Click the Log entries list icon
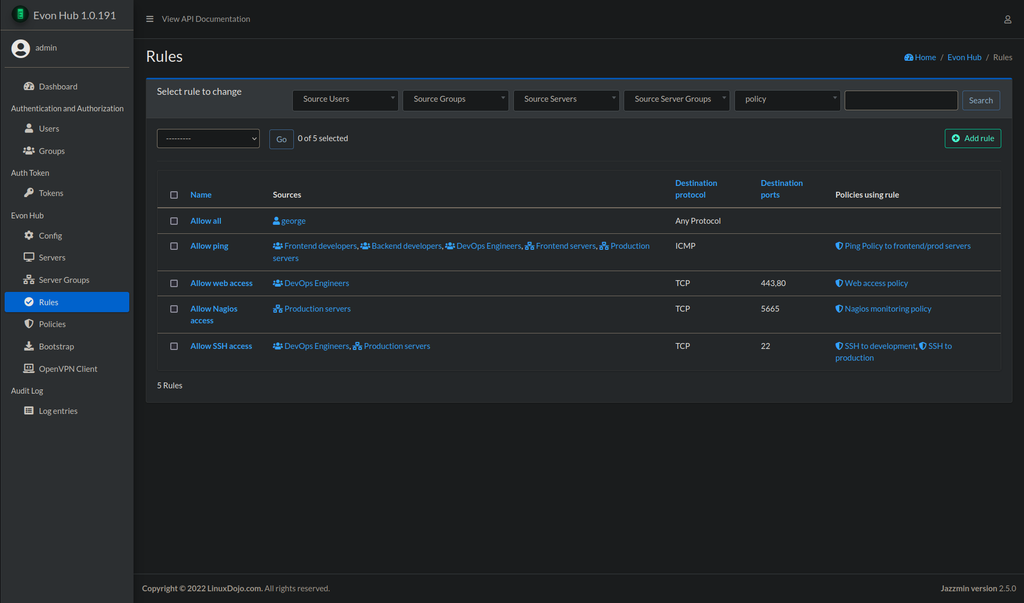This screenshot has width=1024, height=603. click(x=29, y=411)
